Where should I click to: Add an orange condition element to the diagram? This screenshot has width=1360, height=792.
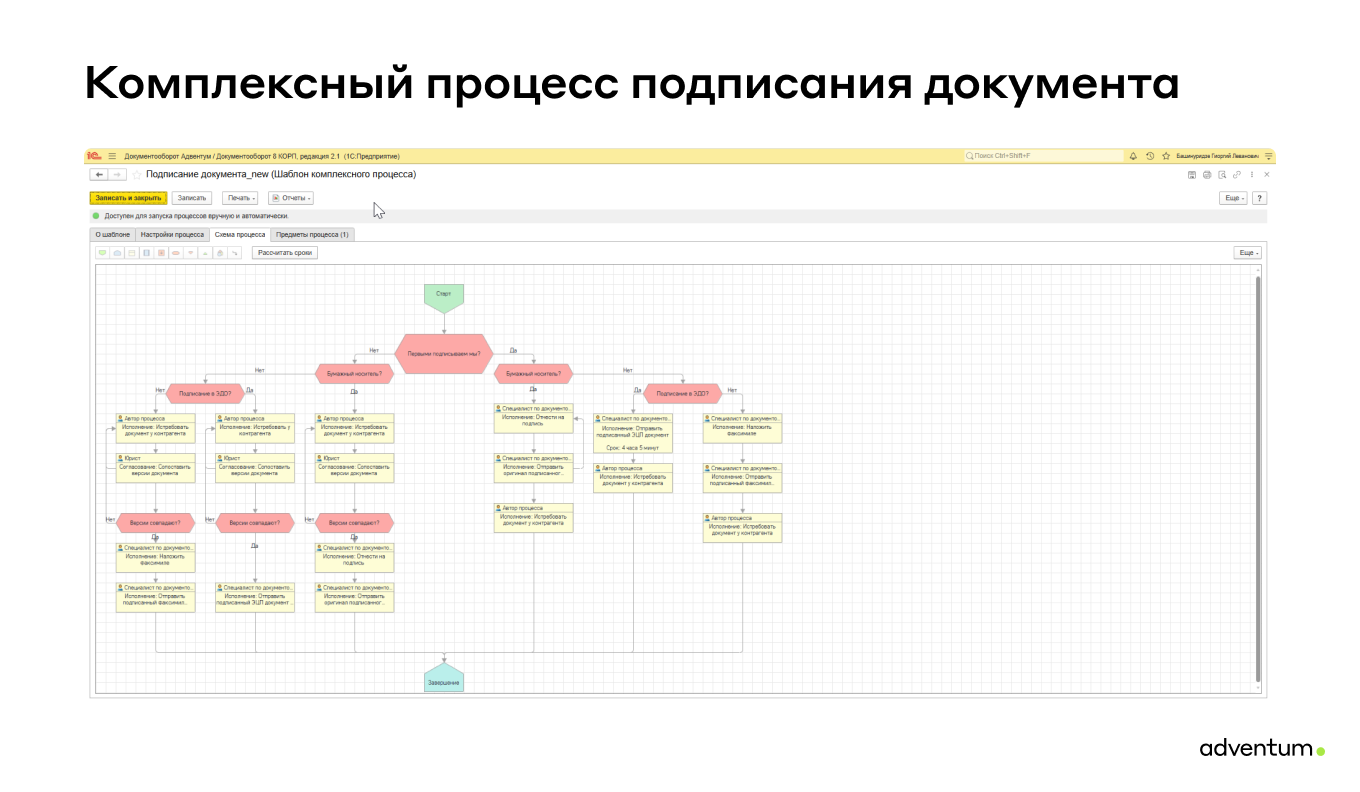[175, 253]
